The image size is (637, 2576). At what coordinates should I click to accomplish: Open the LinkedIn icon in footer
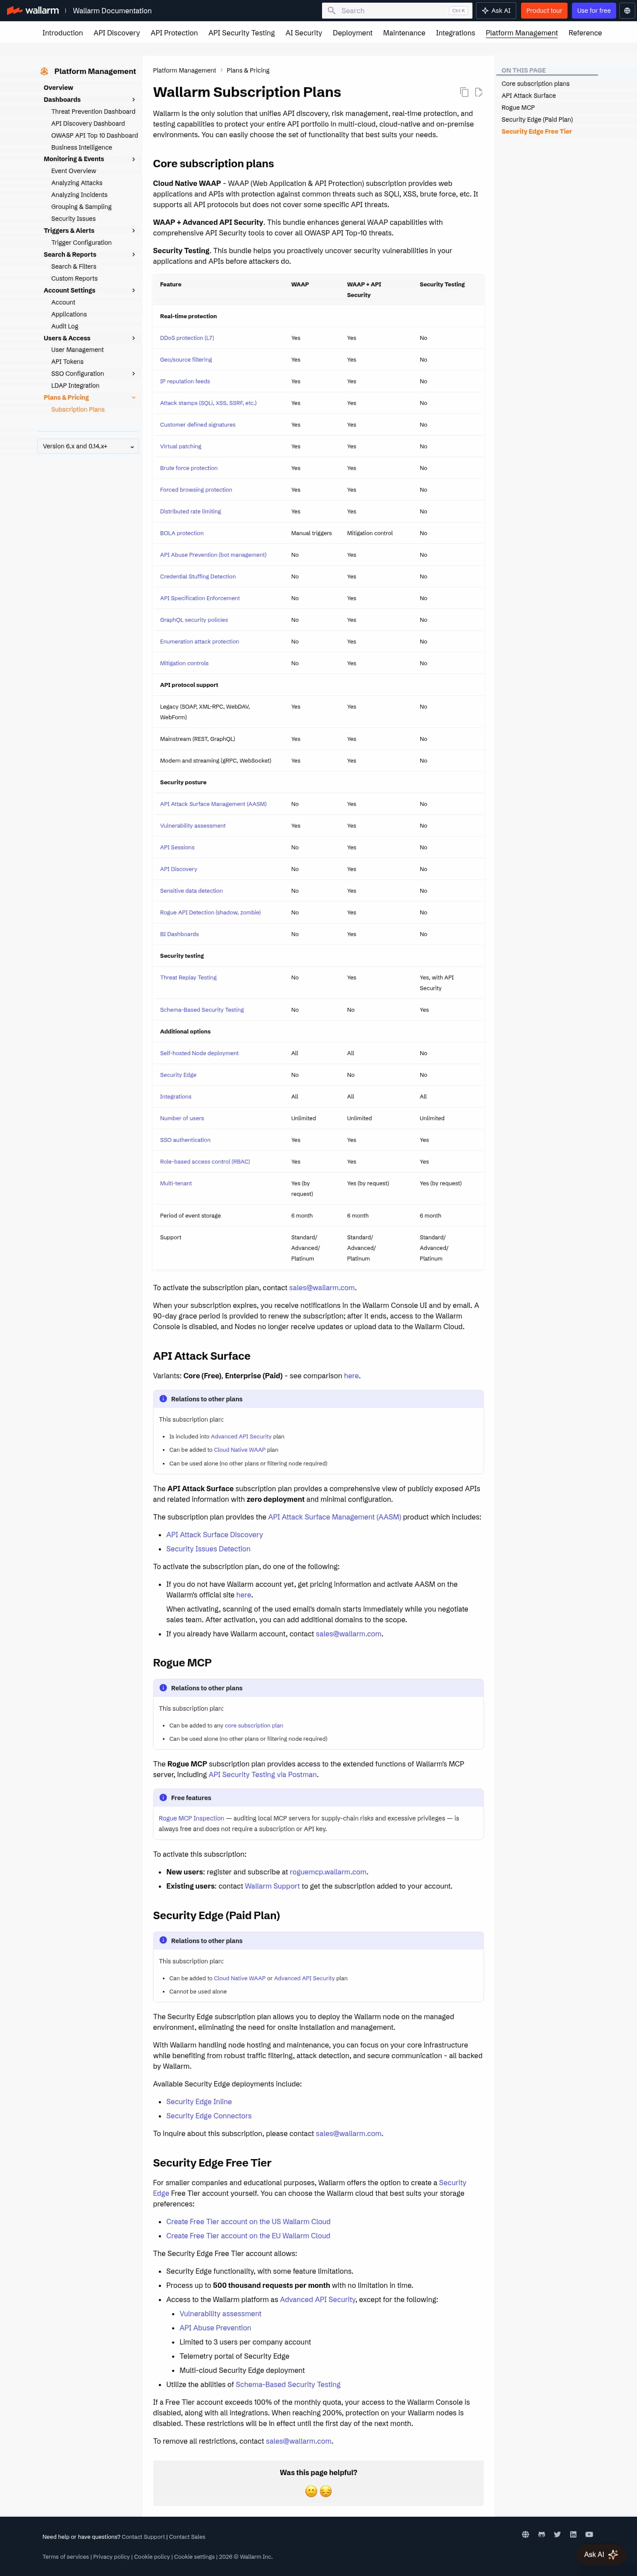coord(573,2534)
